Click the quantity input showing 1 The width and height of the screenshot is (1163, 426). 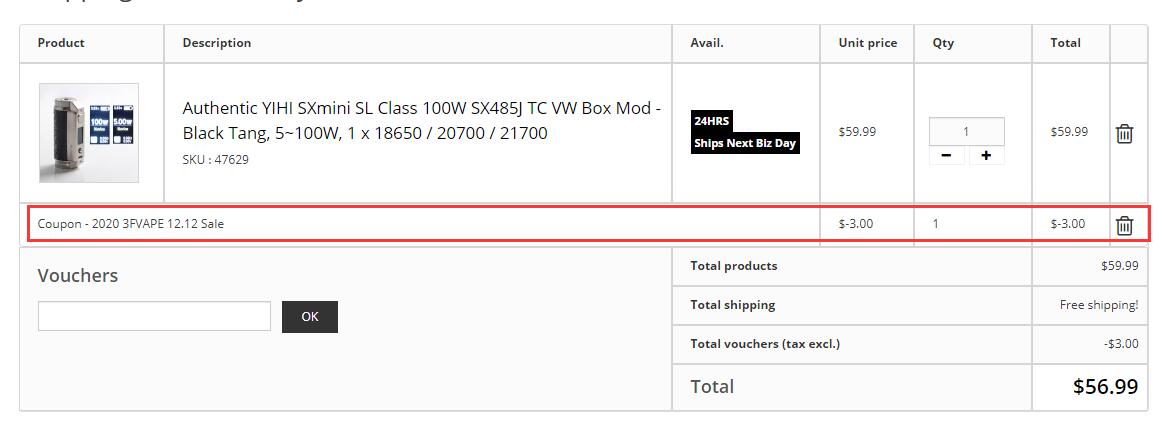click(966, 131)
